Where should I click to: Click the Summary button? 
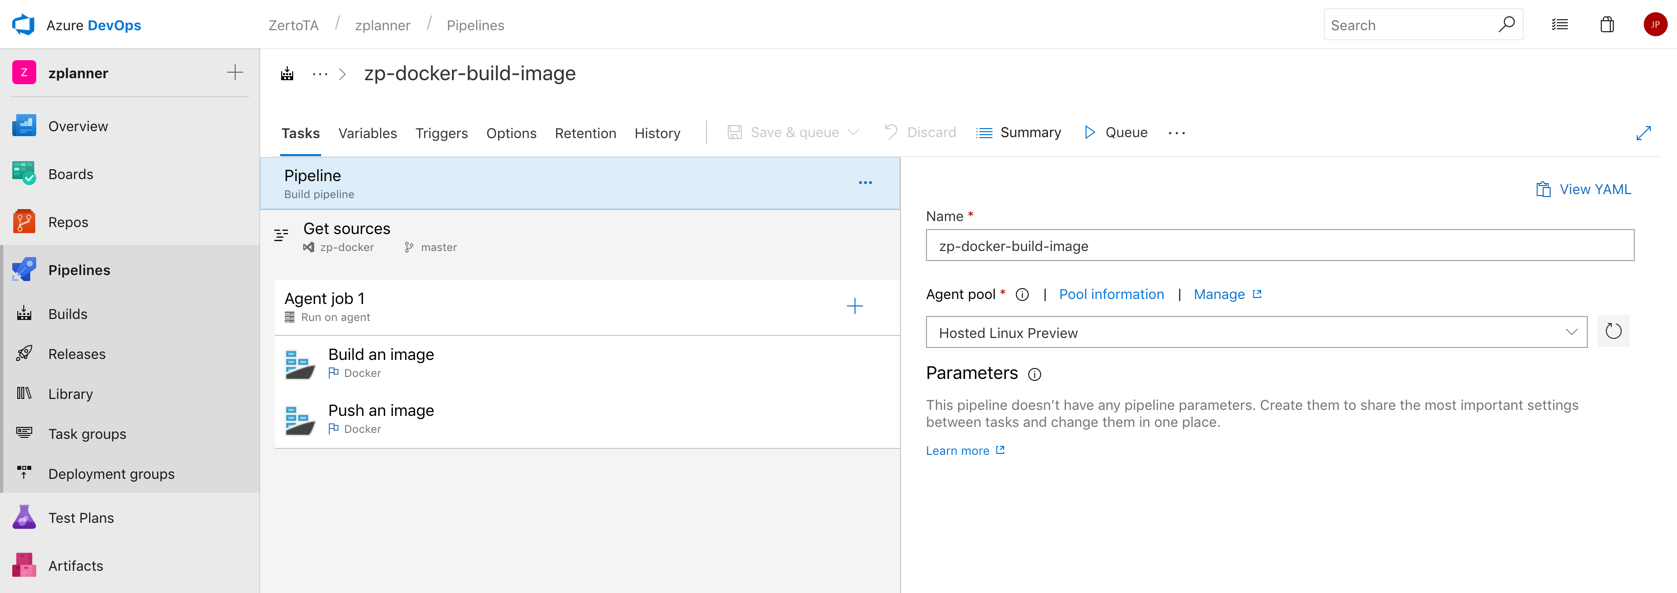(1018, 133)
